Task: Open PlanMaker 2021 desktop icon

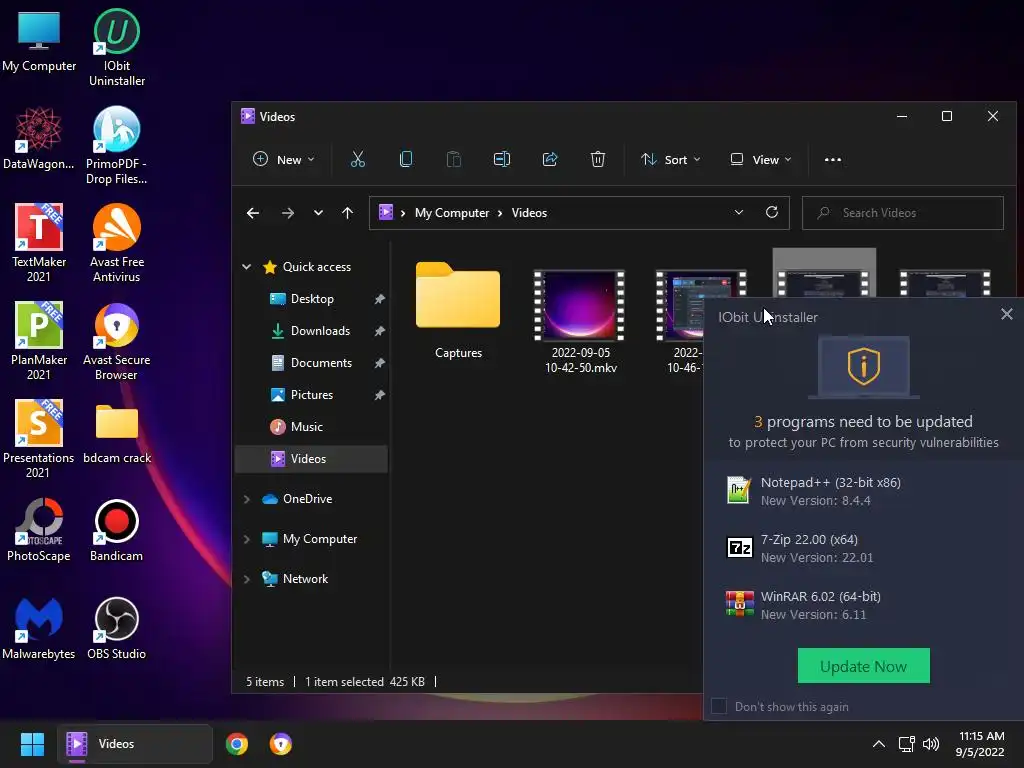Action: (x=39, y=342)
